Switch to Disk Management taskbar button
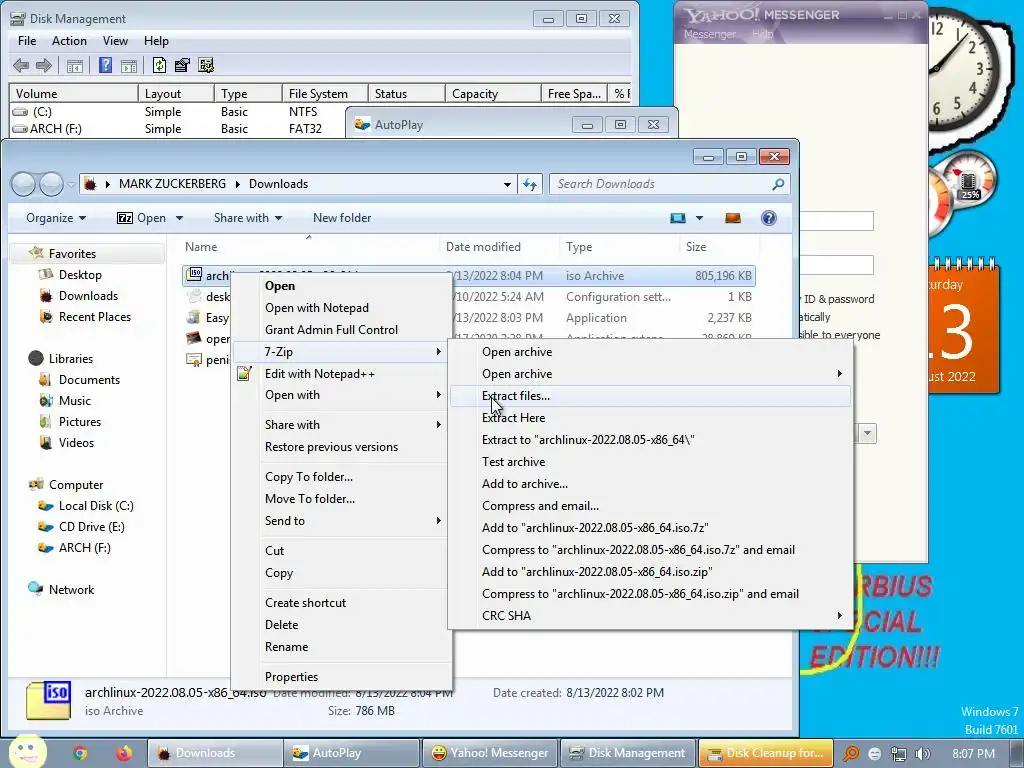 [x=628, y=753]
